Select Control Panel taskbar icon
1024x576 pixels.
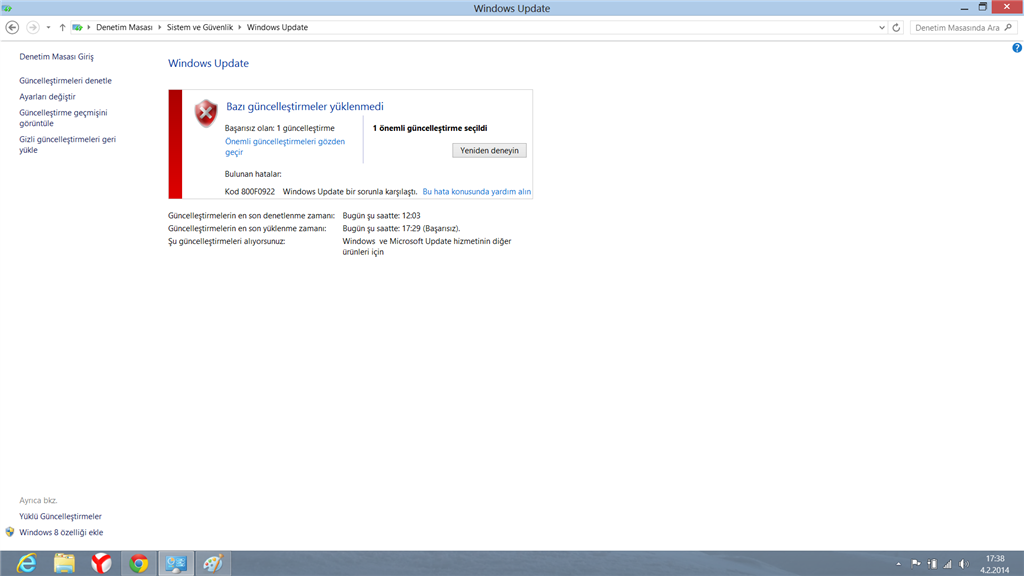point(176,563)
